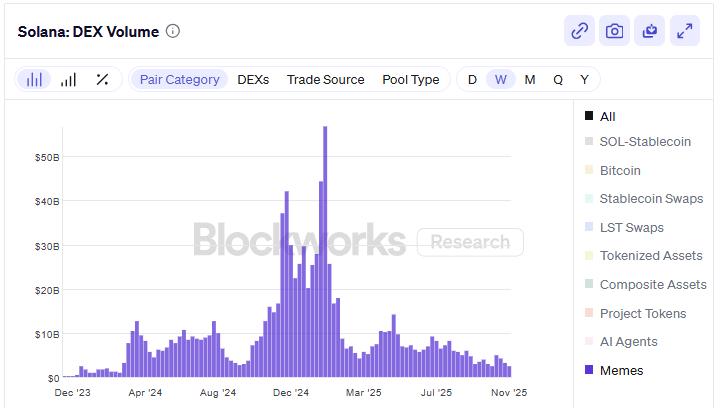The image size is (717, 408).
Task: Select the Pair Category tab
Action: (x=180, y=79)
